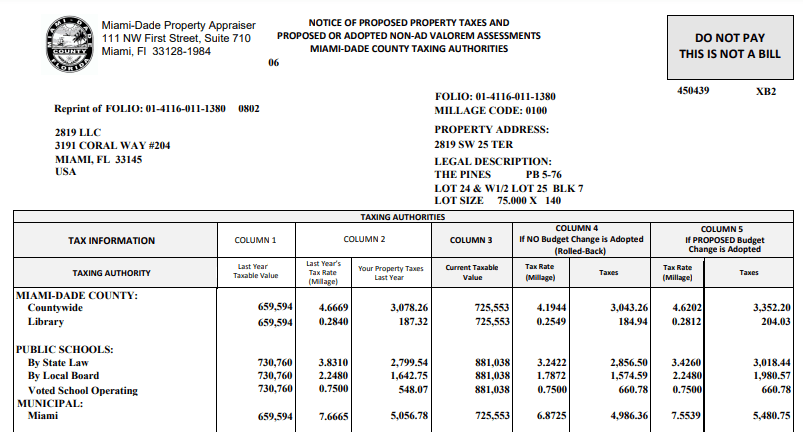
Task: Click Library proposed taxes '204.03'
Action: click(775, 322)
